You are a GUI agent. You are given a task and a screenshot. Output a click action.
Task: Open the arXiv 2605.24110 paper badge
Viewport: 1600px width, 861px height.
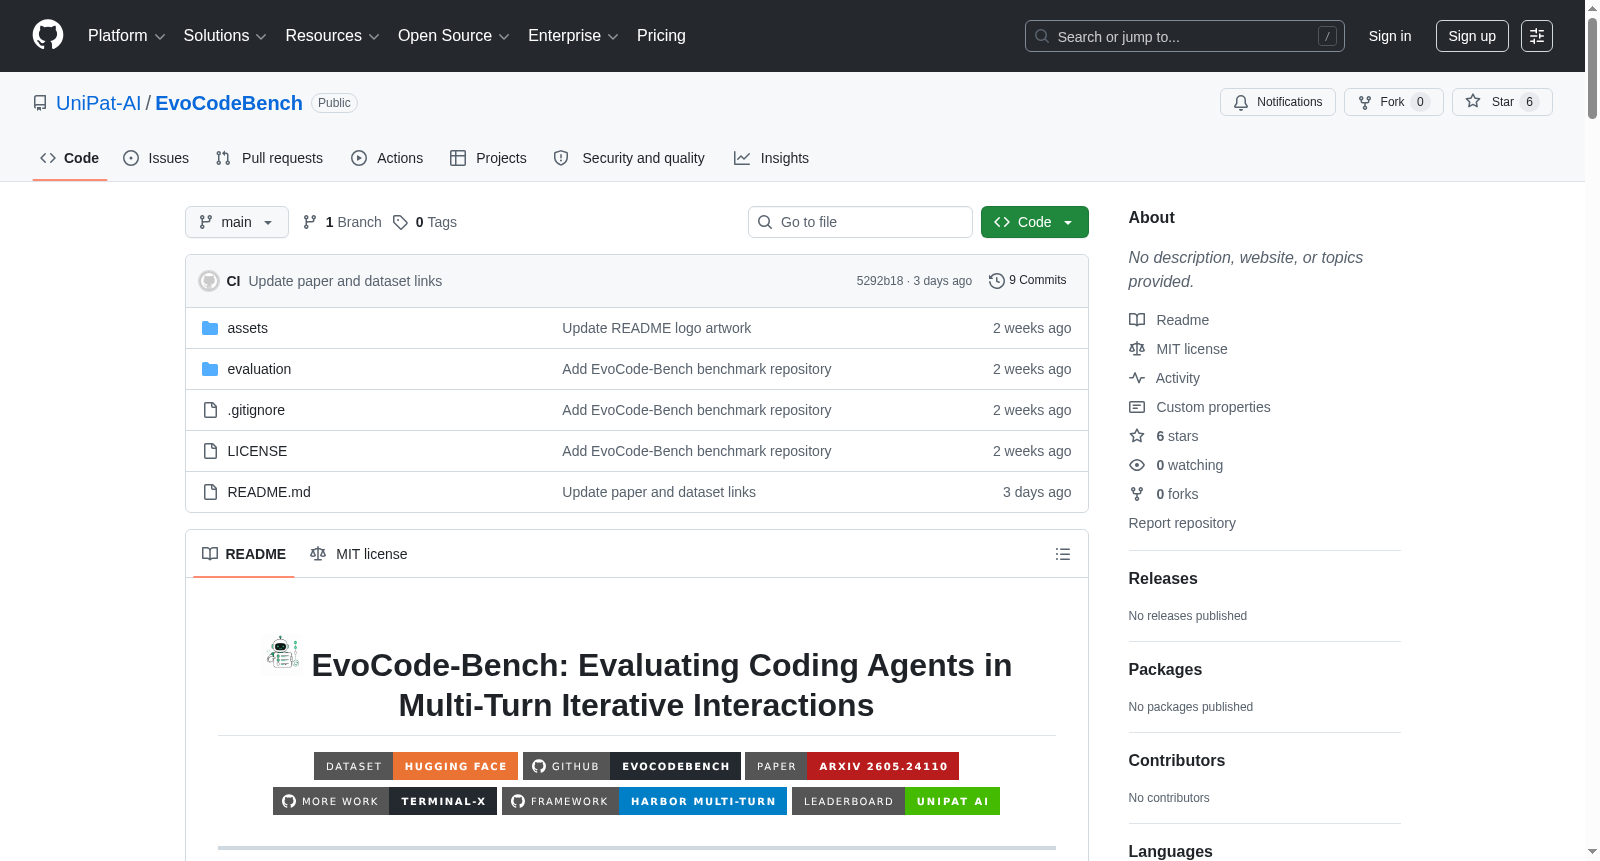[x=852, y=766]
